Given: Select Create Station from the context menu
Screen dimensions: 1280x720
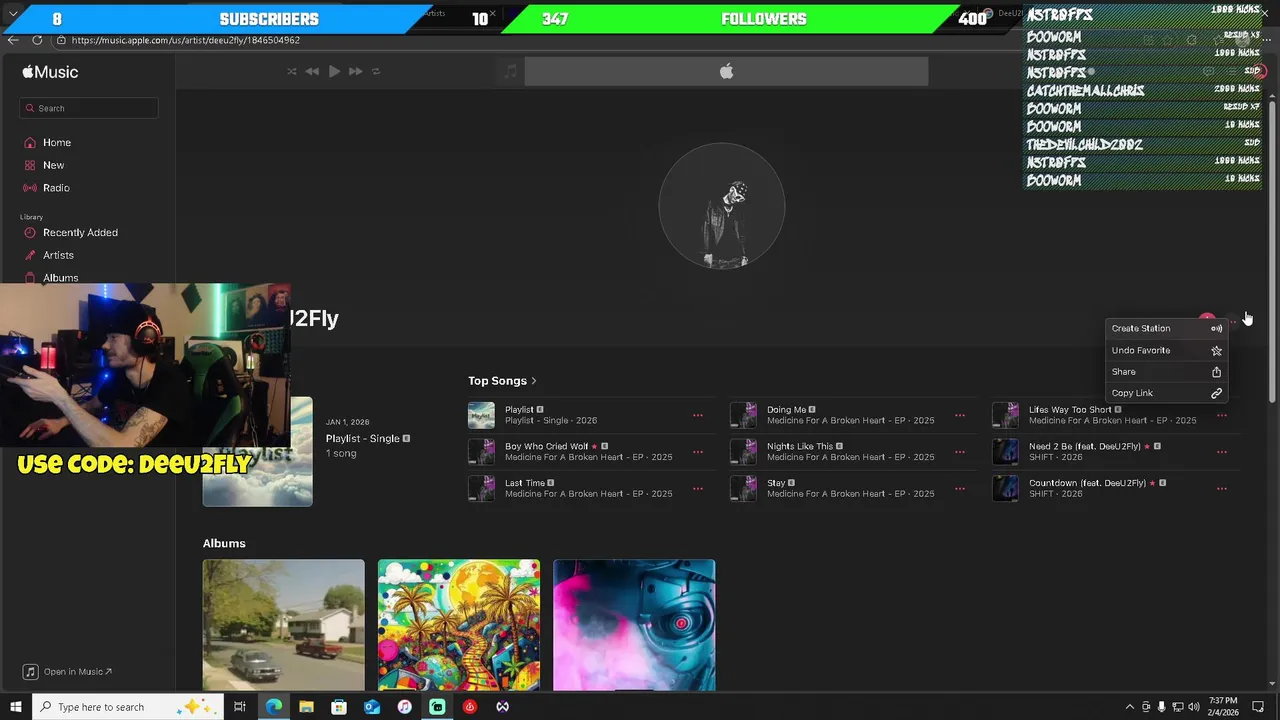Looking at the screenshot, I should pos(1166,328).
